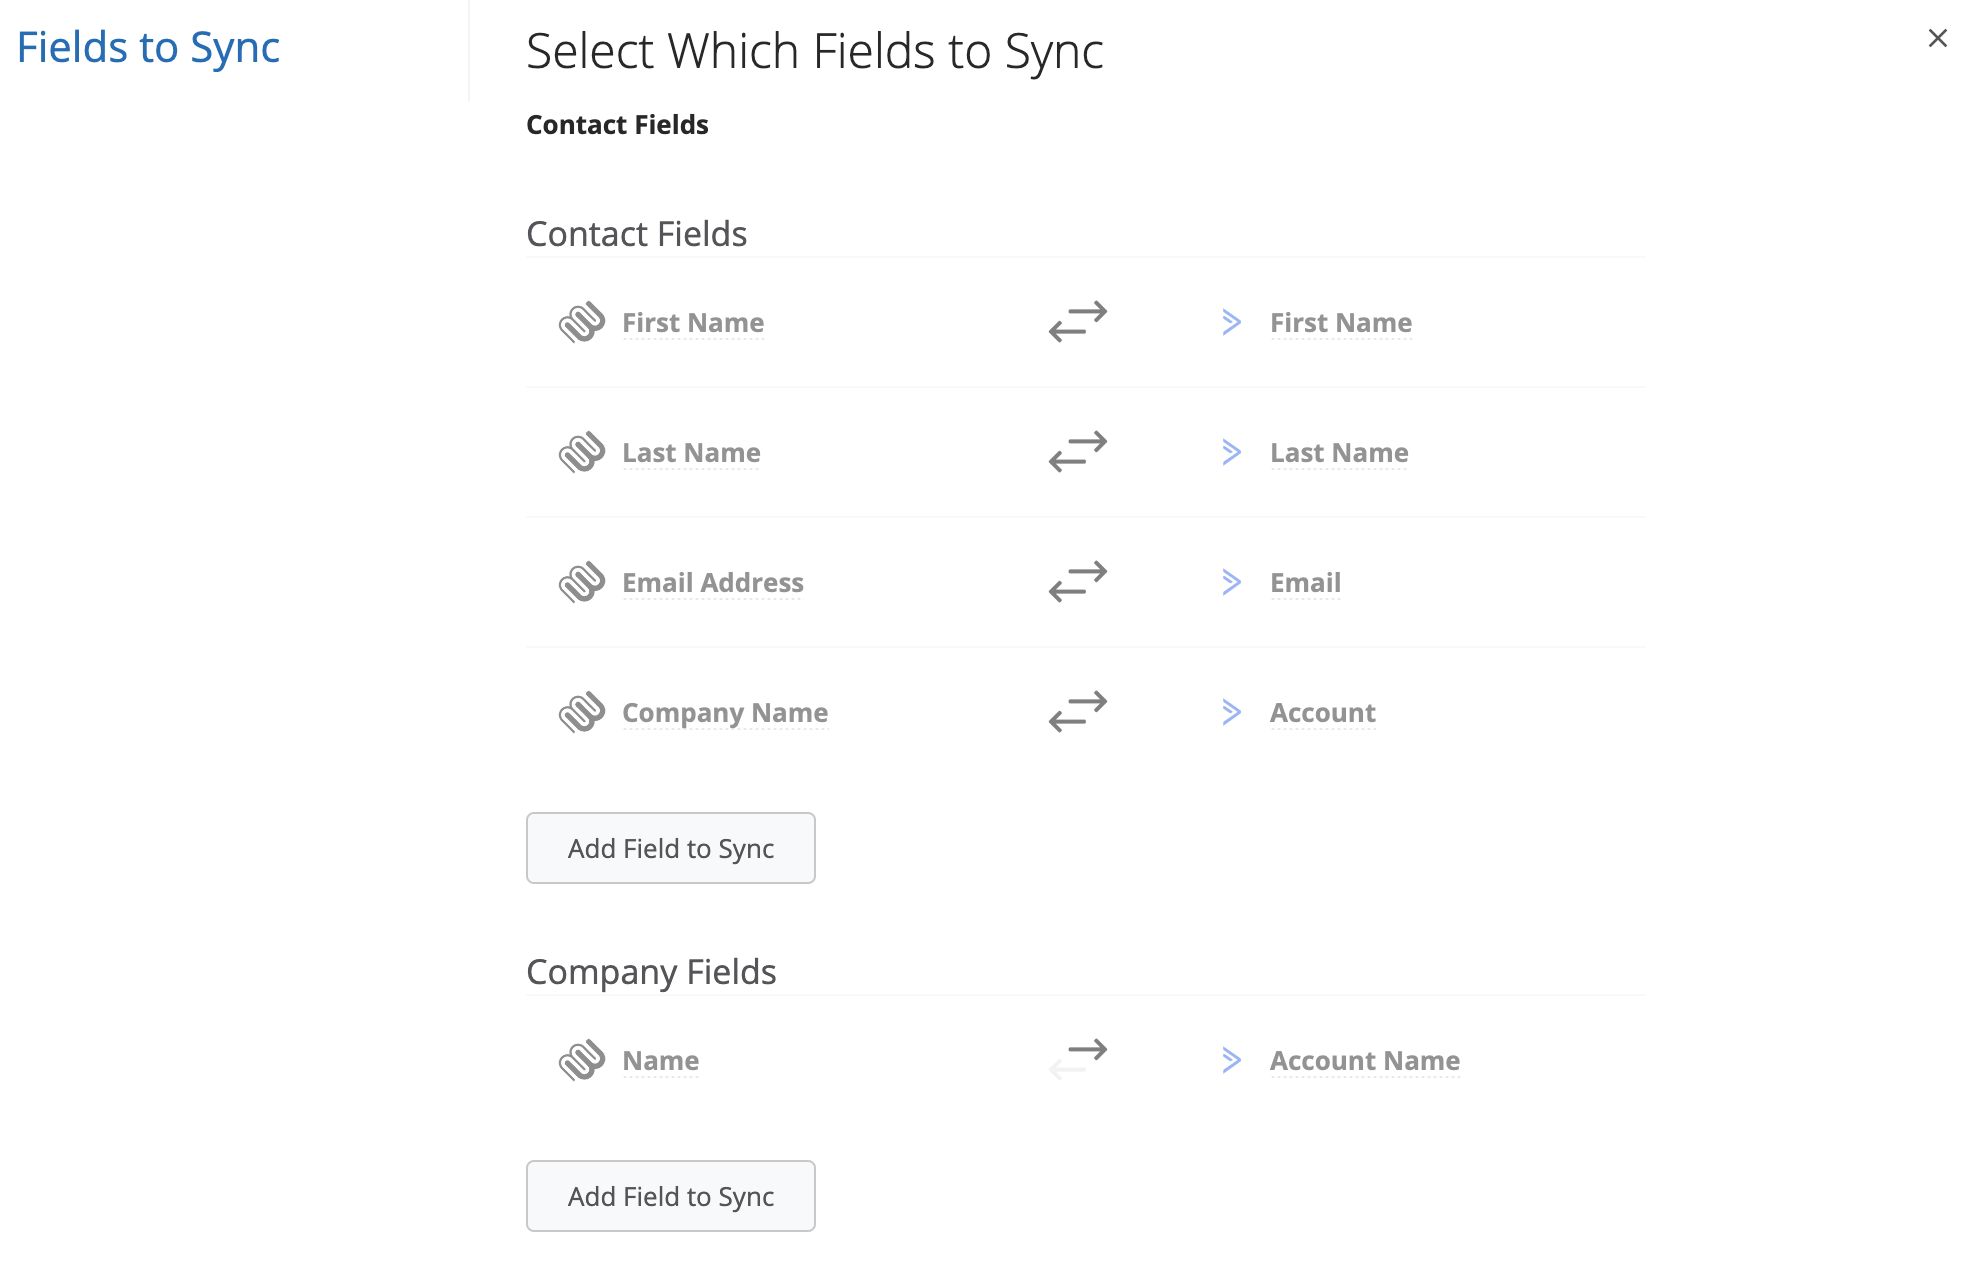The height and width of the screenshot is (1278, 1974).
Task: Toggle sync direction for Last Name row
Action: (x=1078, y=452)
